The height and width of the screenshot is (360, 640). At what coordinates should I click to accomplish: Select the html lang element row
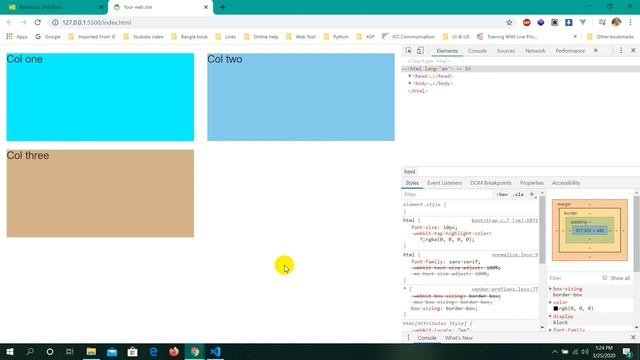pyautogui.click(x=520, y=69)
